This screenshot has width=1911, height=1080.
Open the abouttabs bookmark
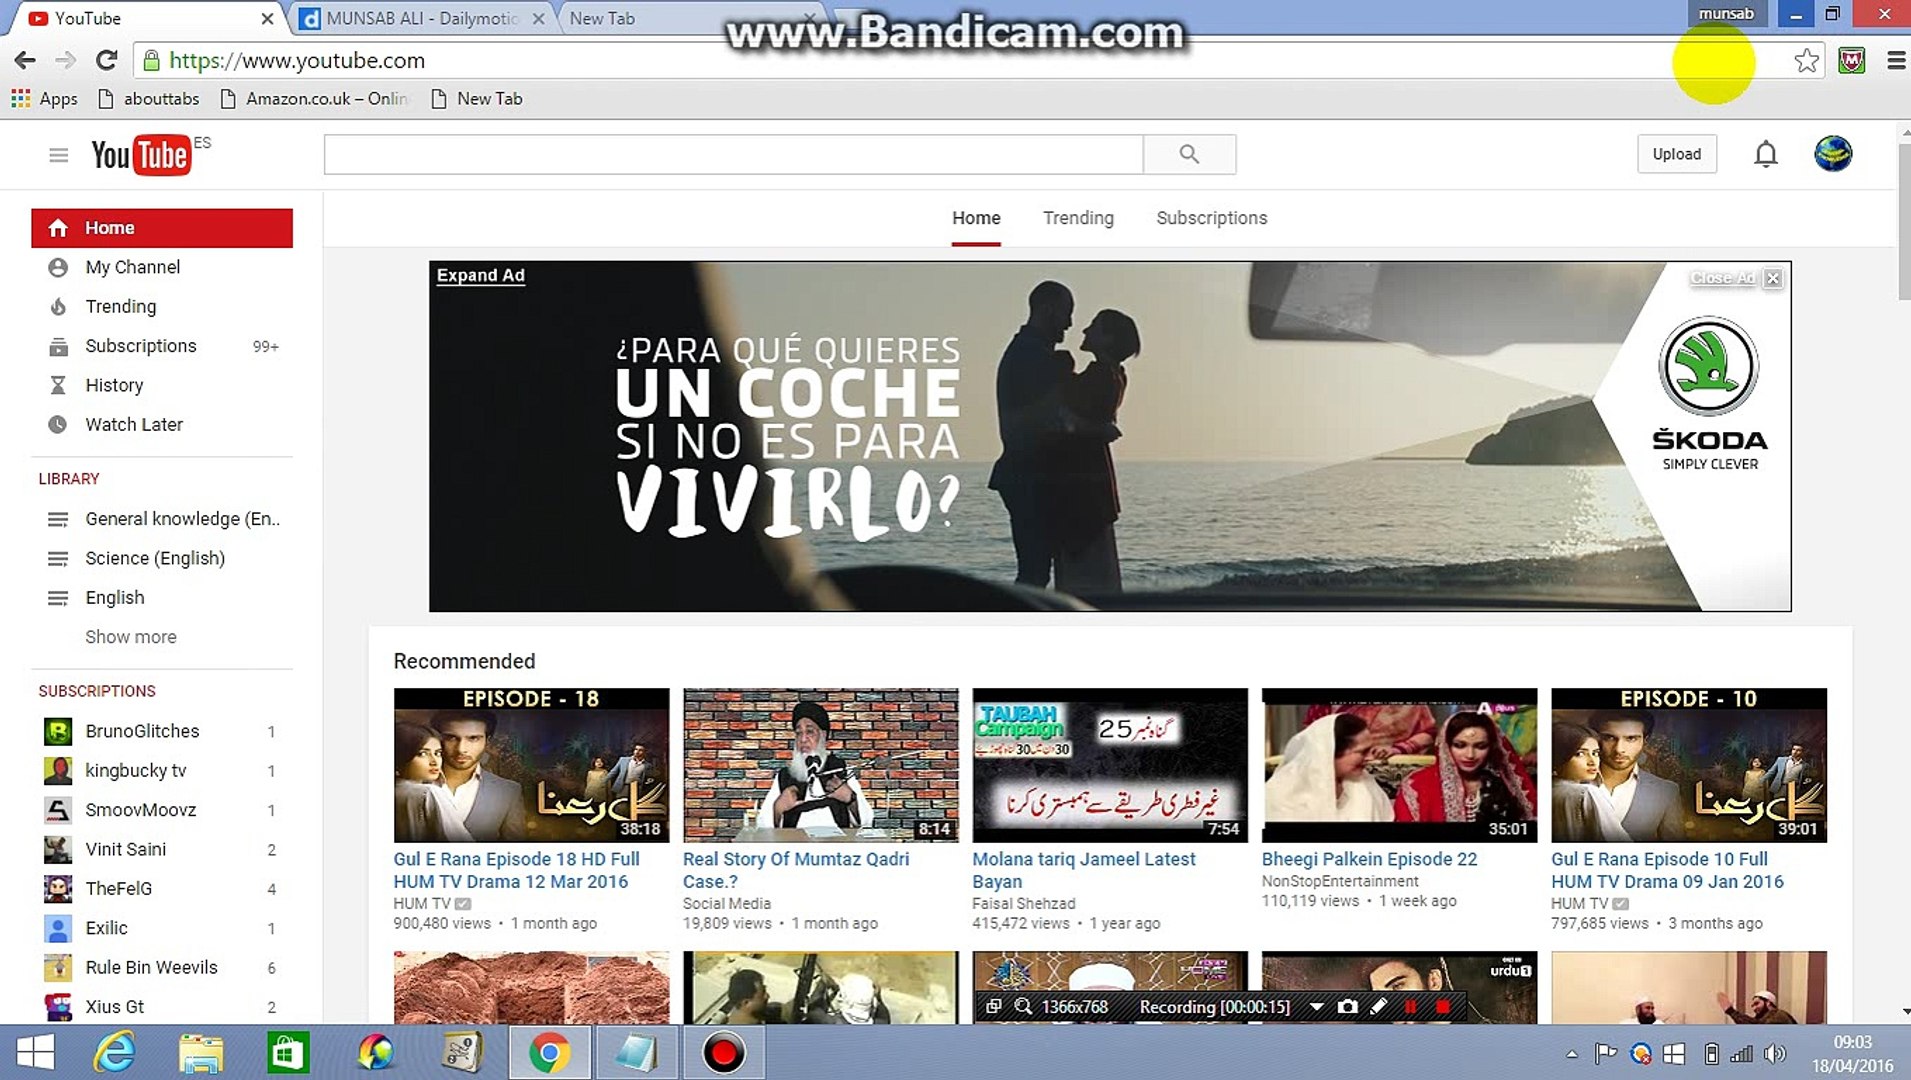click(x=149, y=99)
